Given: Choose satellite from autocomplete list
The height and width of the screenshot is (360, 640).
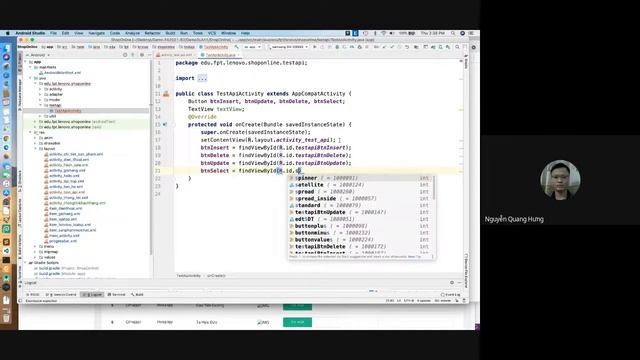Looking at the screenshot, I should tap(360, 185).
